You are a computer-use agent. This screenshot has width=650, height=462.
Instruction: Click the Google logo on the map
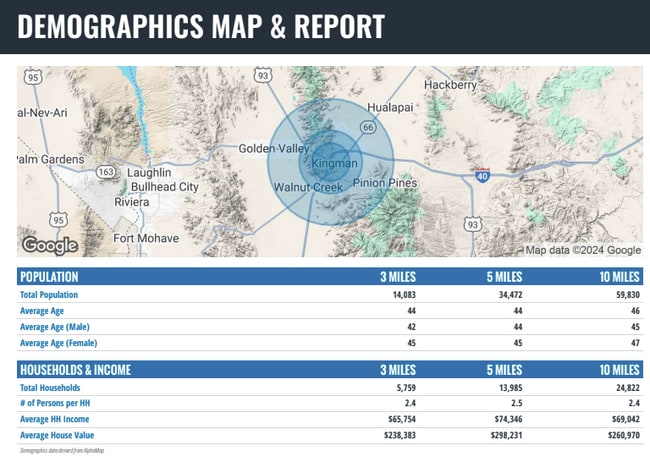pos(49,245)
